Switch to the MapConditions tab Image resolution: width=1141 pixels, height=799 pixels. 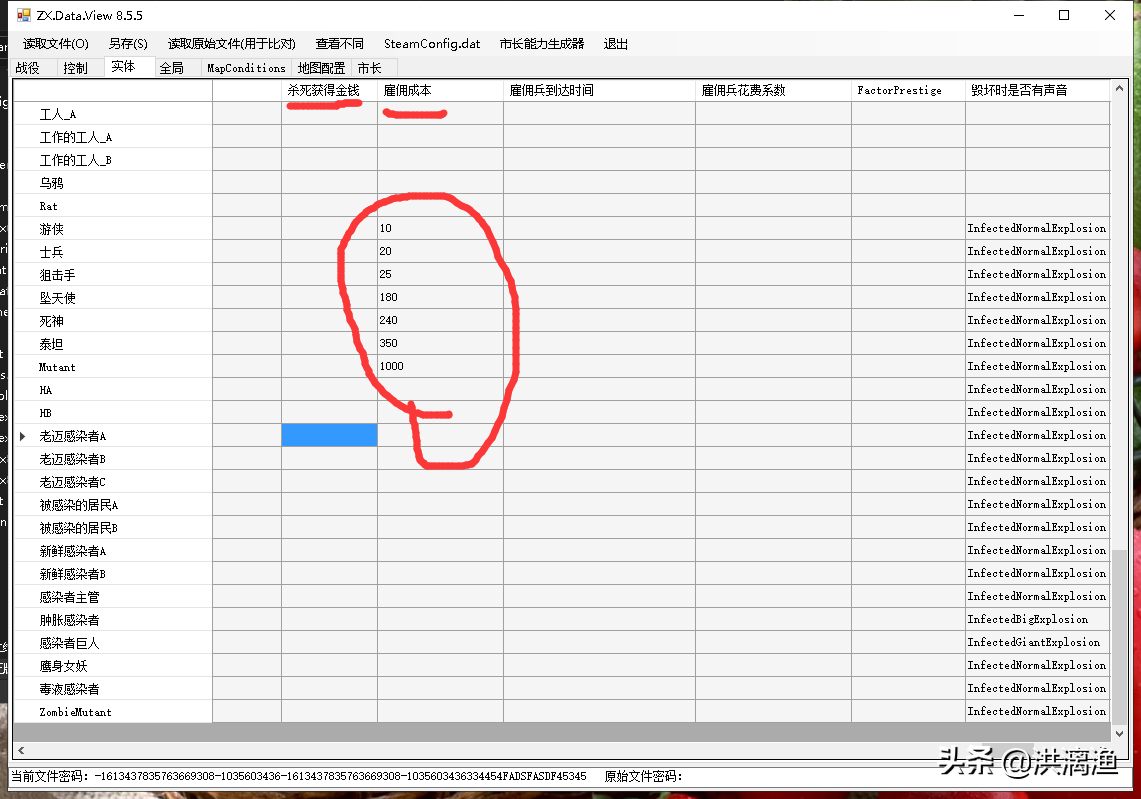coord(246,68)
